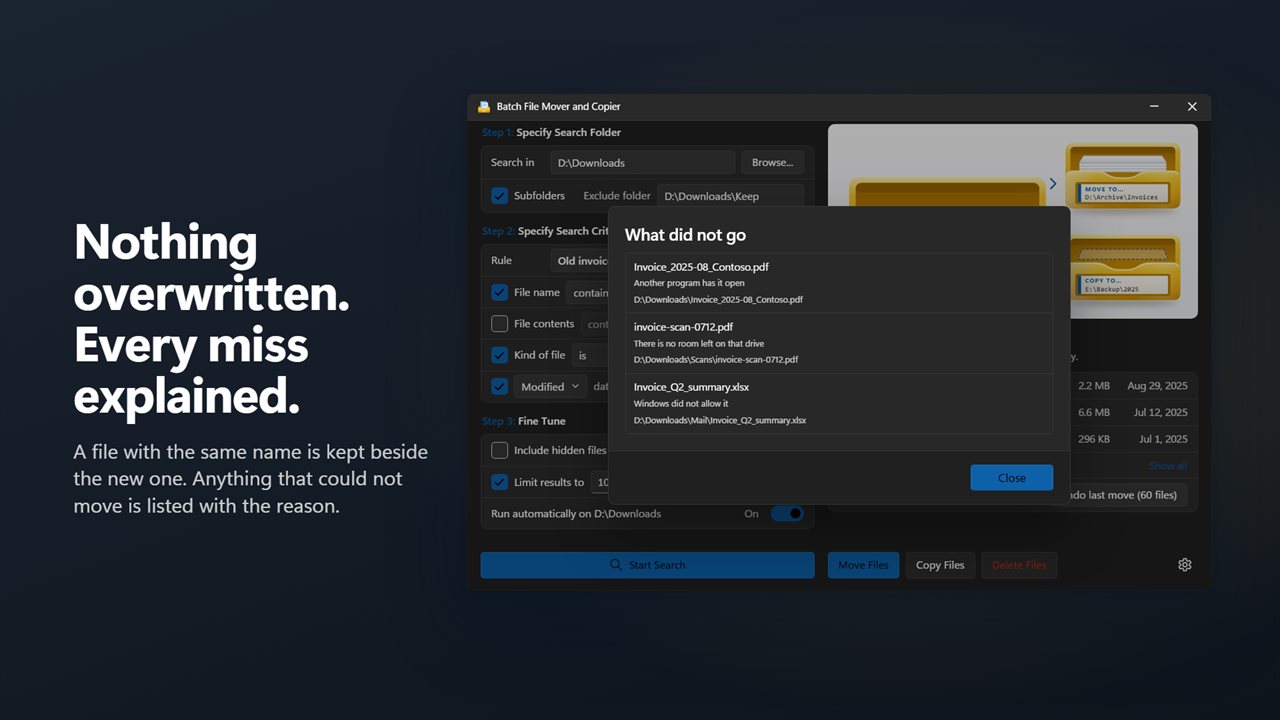Click the search magnifier on Start Search

pos(616,565)
